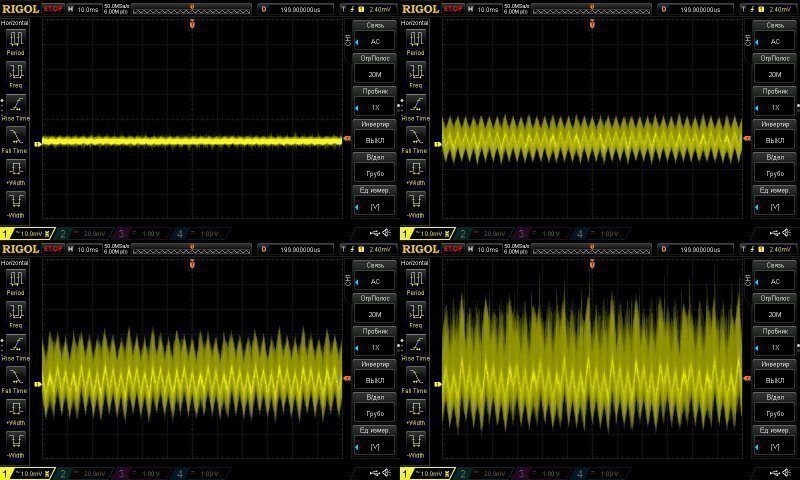Select the Fall Time measurement in the top-right capture
The height and width of the screenshot is (480, 800).
point(416,136)
